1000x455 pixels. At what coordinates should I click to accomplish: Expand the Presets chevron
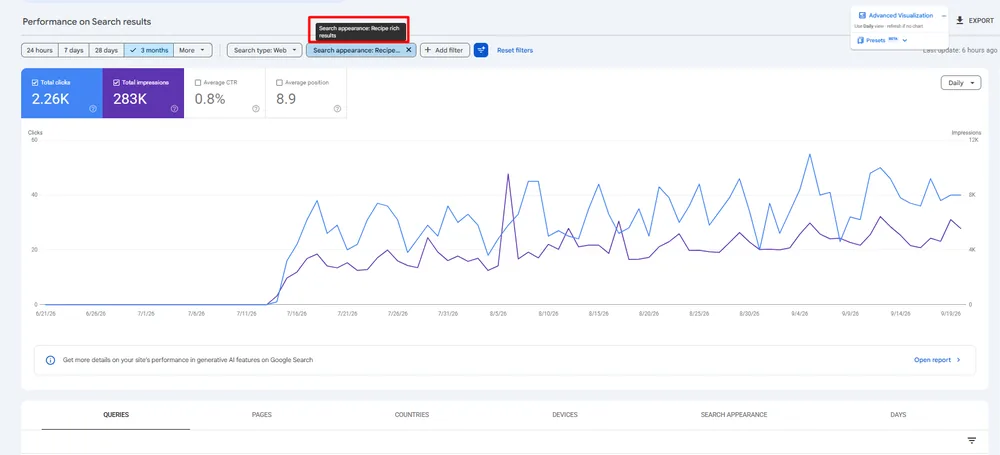tap(904, 40)
